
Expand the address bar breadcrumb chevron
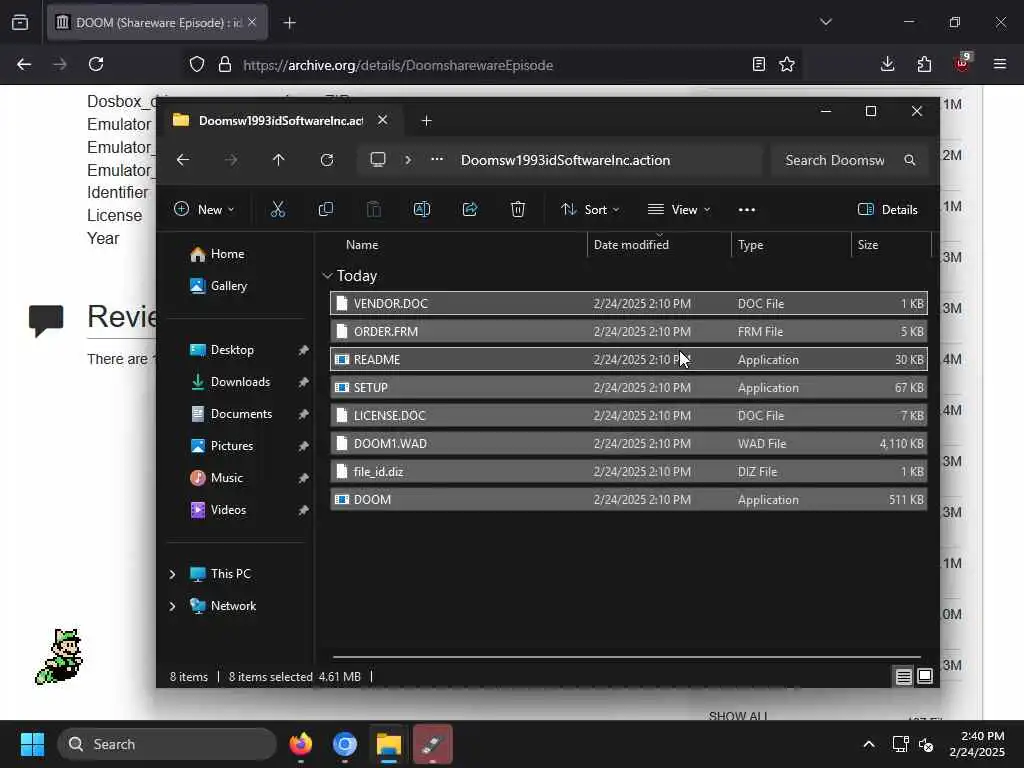point(408,160)
